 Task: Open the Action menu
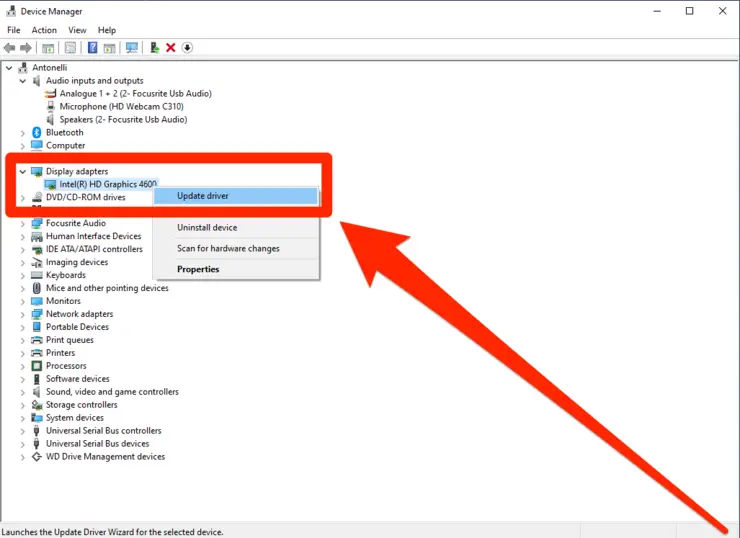44,30
